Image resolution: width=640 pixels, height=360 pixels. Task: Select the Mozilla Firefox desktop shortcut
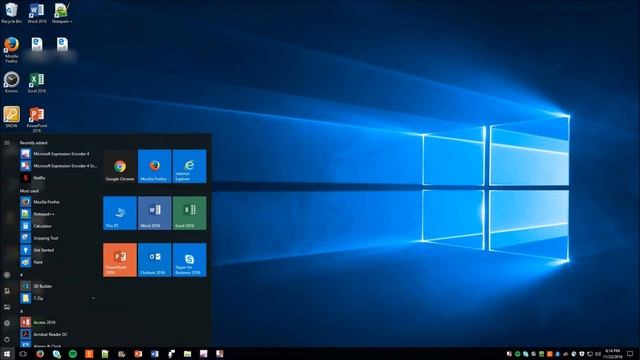coord(11,50)
